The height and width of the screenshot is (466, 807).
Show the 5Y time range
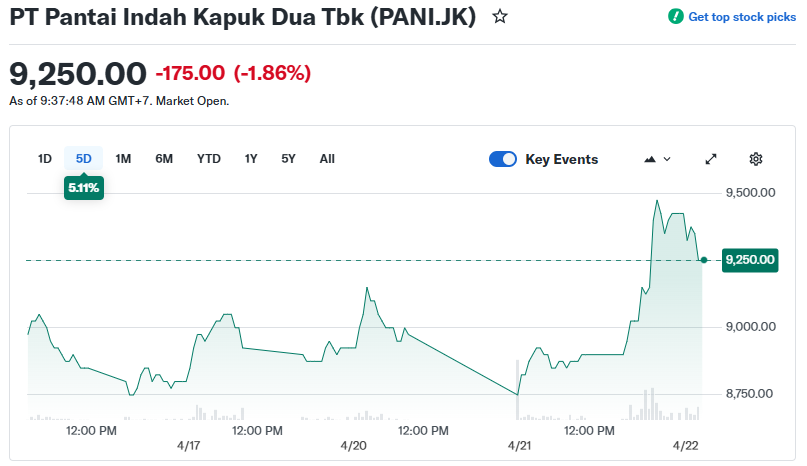point(288,158)
